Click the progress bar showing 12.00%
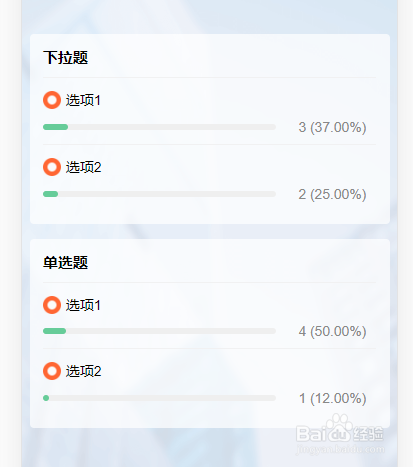The height and width of the screenshot is (467, 413). [159, 398]
